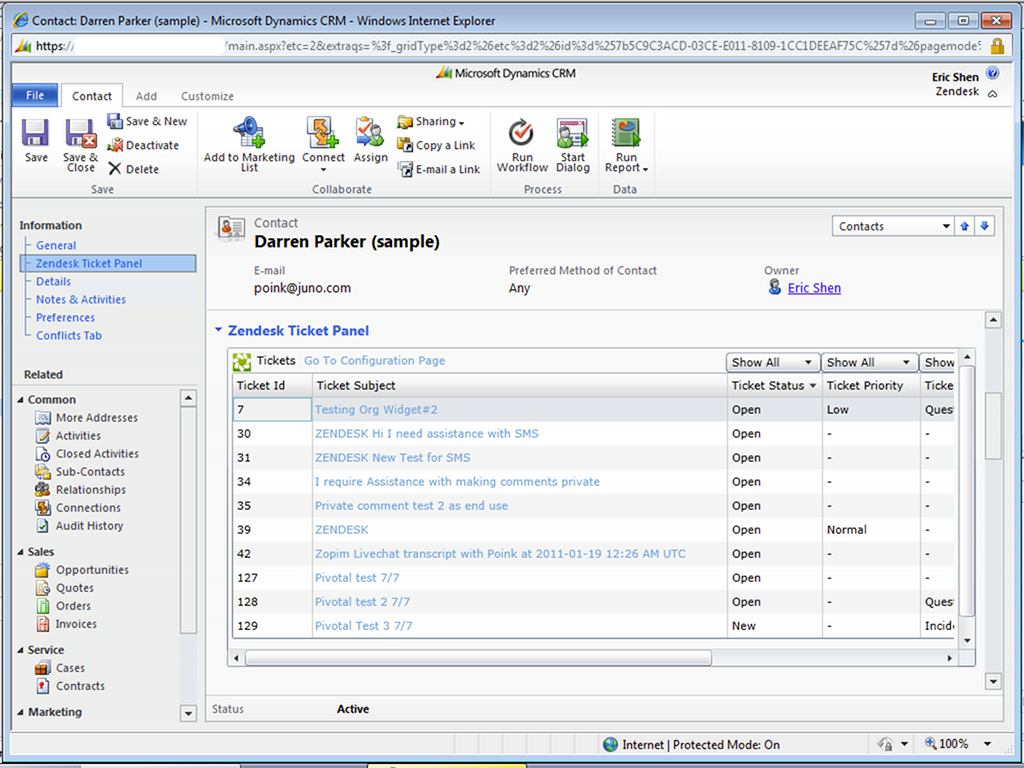Select Opportunities in the Sales section

coord(92,570)
